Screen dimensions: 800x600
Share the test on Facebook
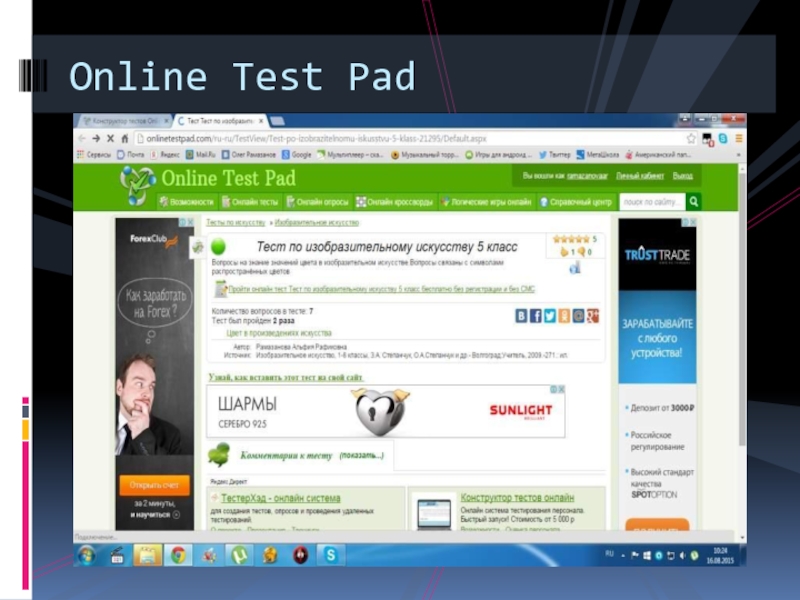[536, 316]
